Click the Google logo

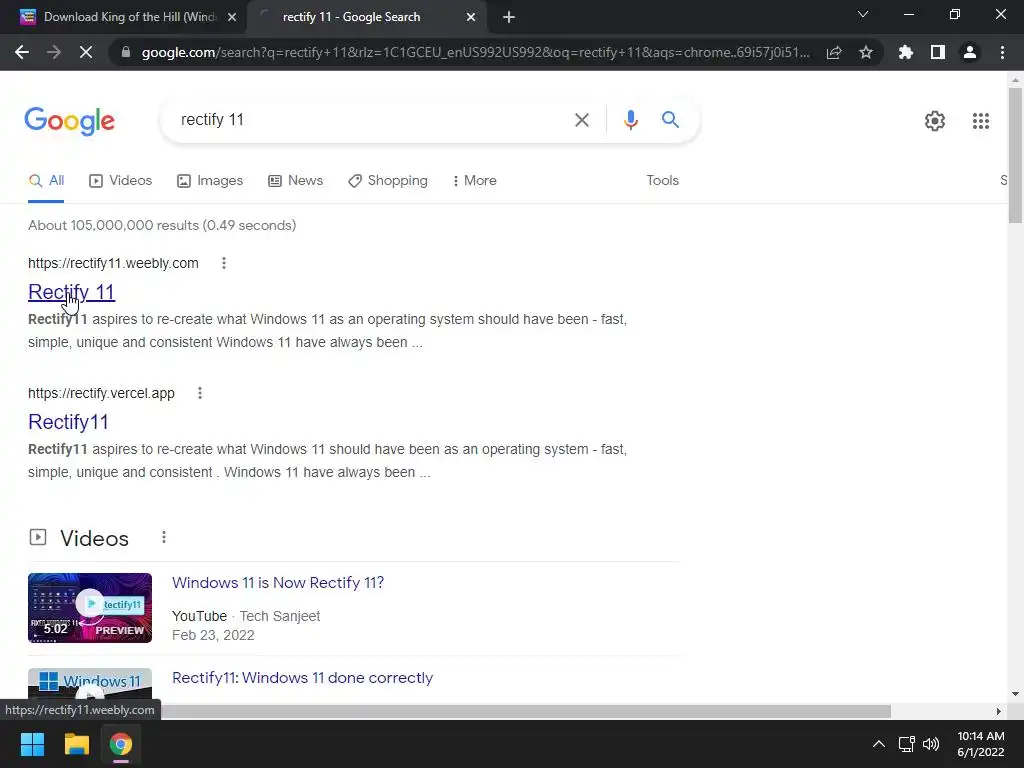(70, 121)
